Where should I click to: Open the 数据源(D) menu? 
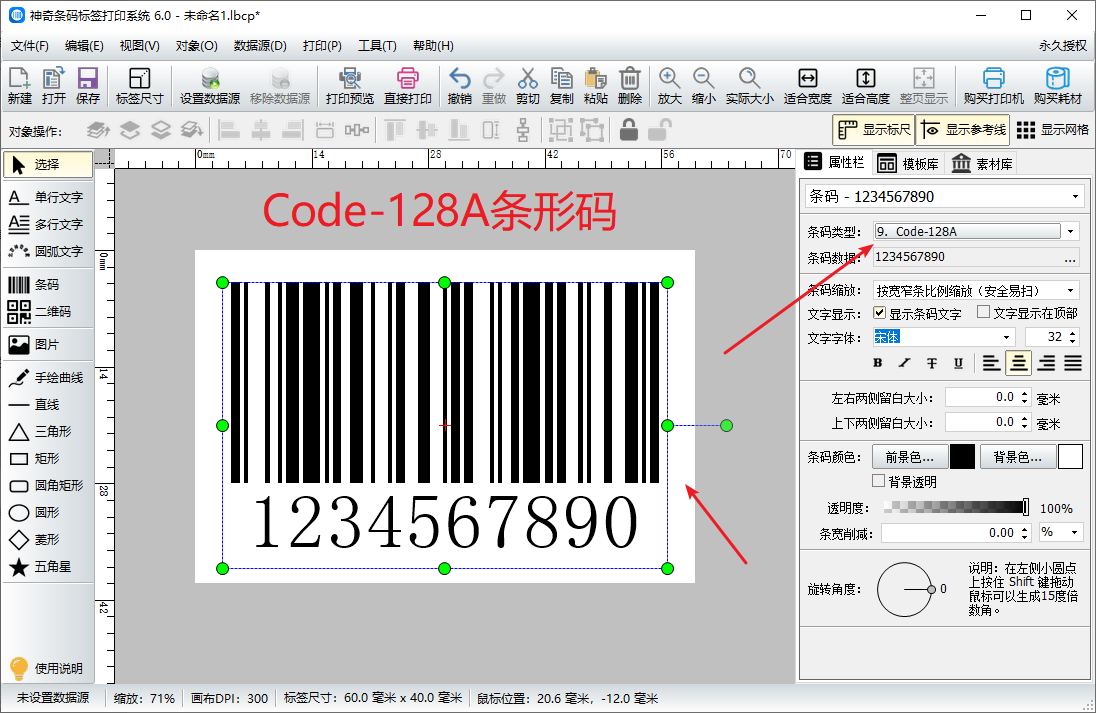260,46
